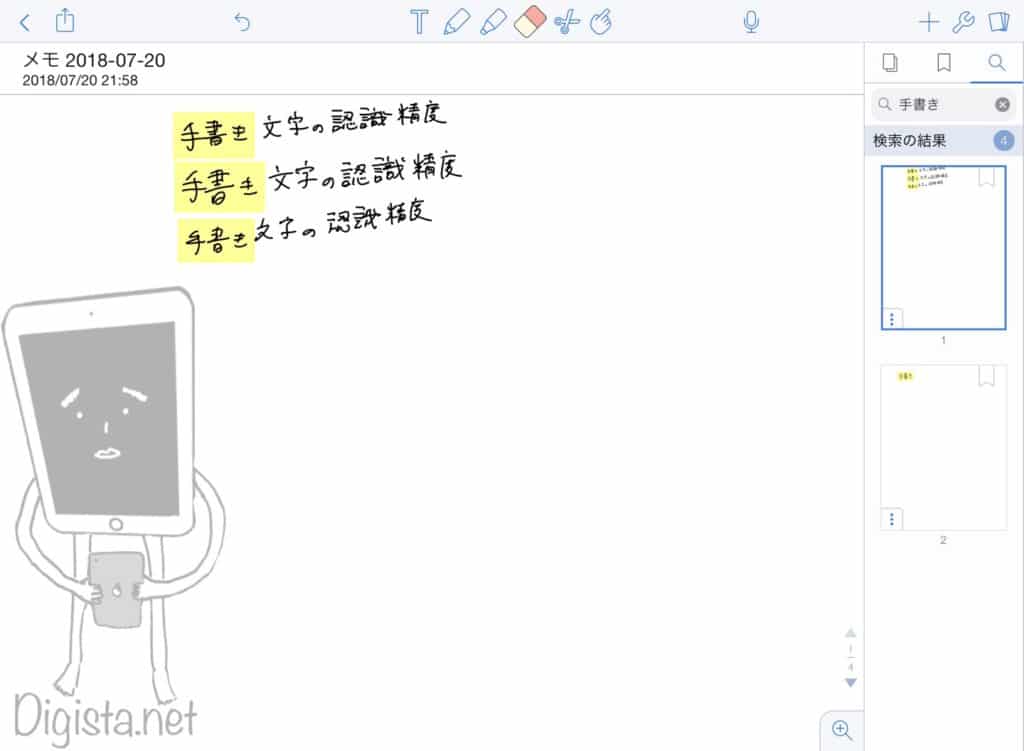
Task: Switch to the pages tab
Action: (x=890, y=63)
